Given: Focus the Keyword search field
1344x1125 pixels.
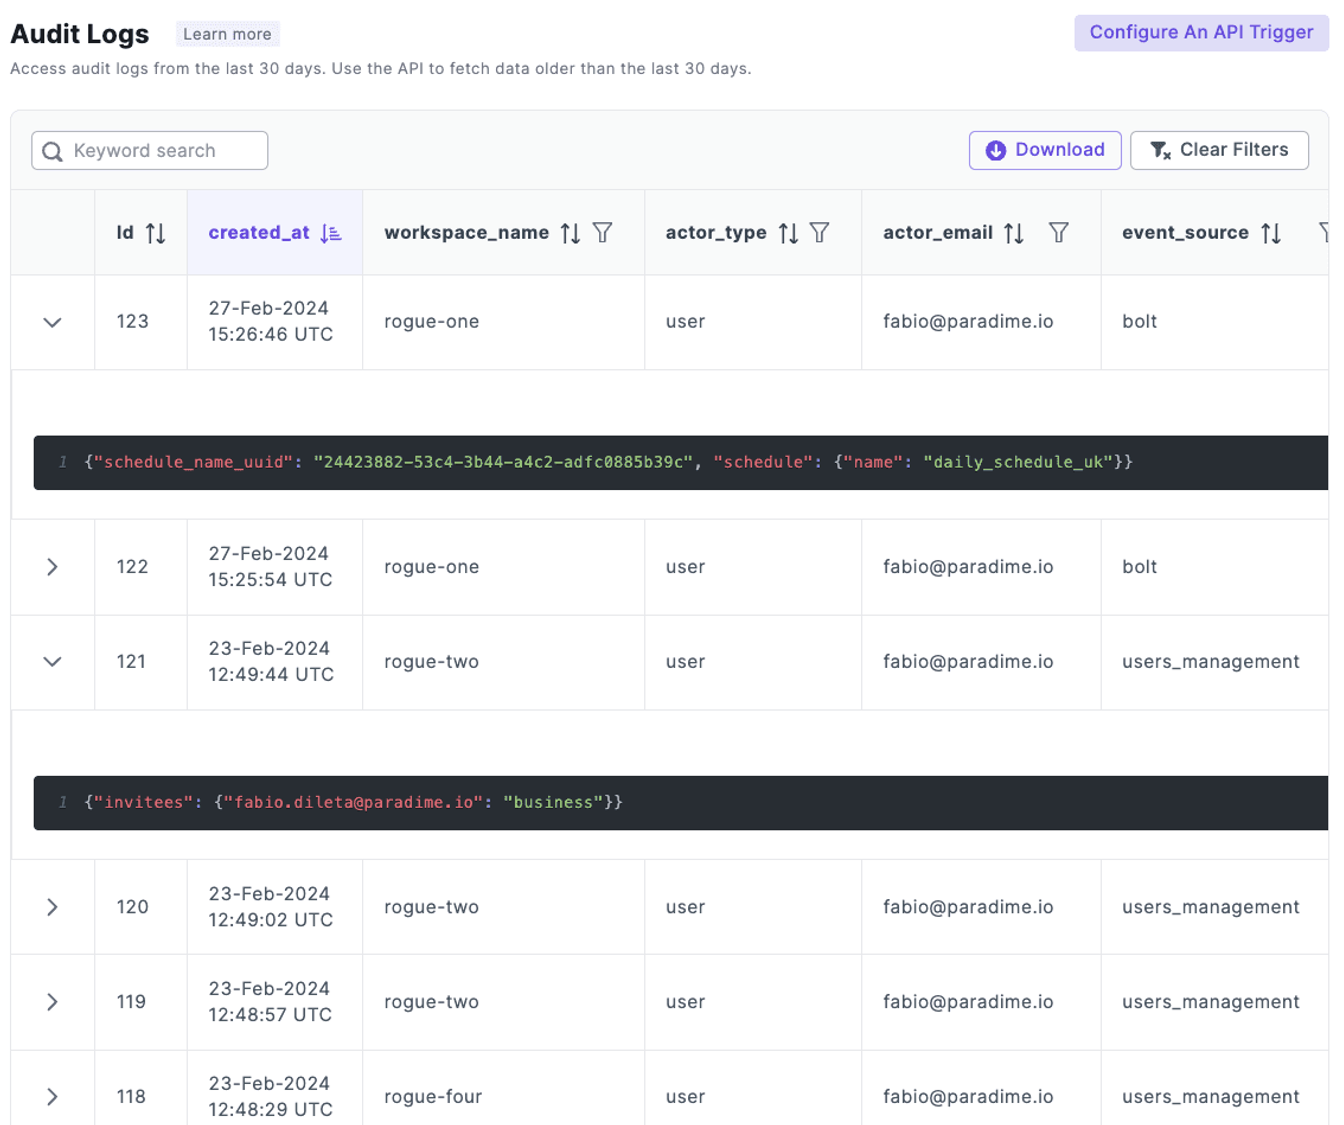Looking at the screenshot, I should 150,151.
